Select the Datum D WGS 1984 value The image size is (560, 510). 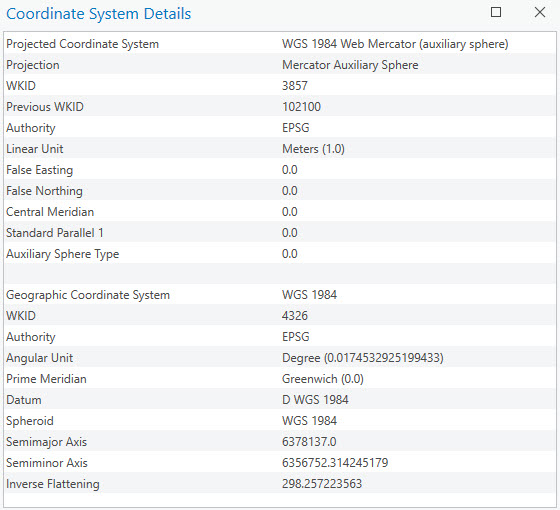(315, 400)
